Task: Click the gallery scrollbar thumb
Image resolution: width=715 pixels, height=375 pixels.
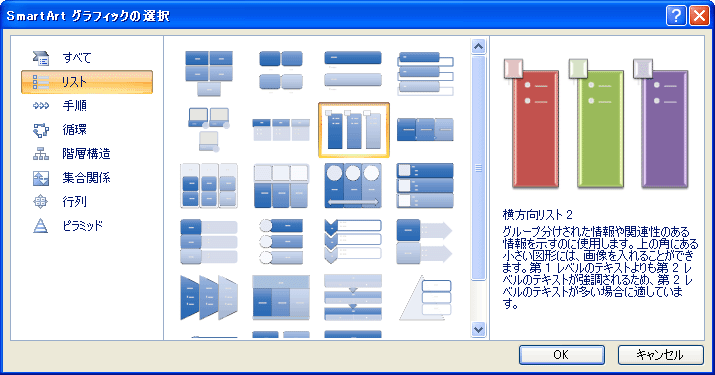Action: 478,168
